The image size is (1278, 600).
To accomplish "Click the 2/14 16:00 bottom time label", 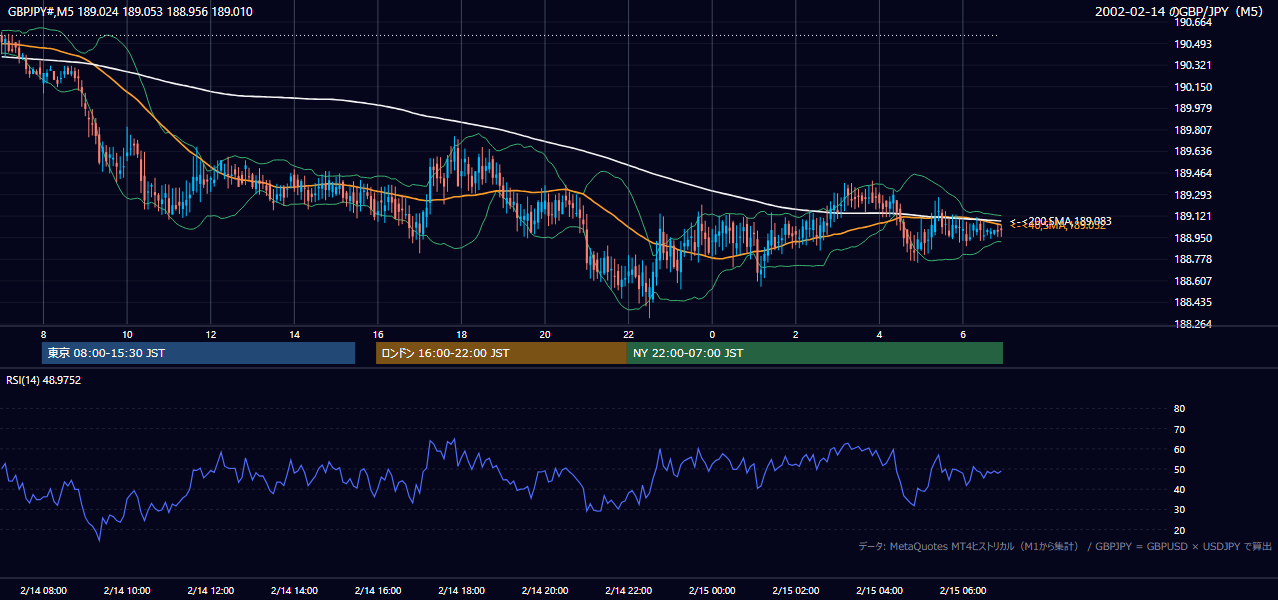I will click(378, 590).
